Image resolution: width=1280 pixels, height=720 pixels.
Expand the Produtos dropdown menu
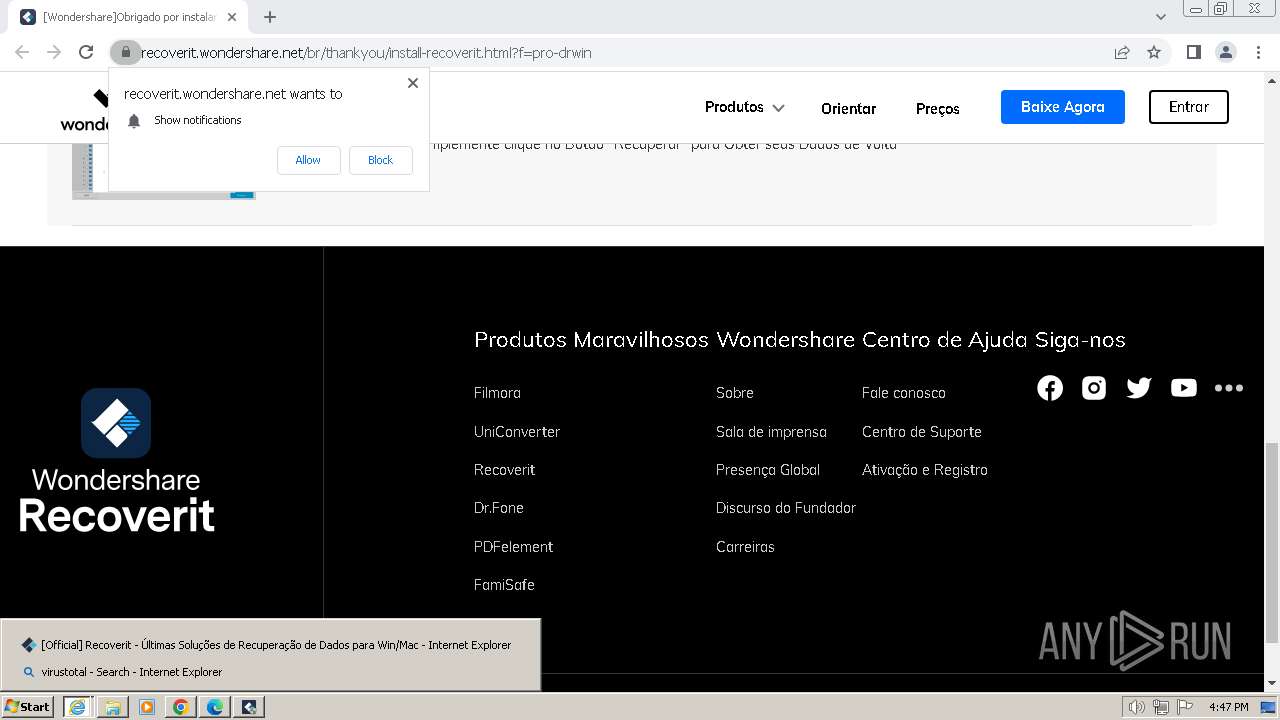click(744, 107)
